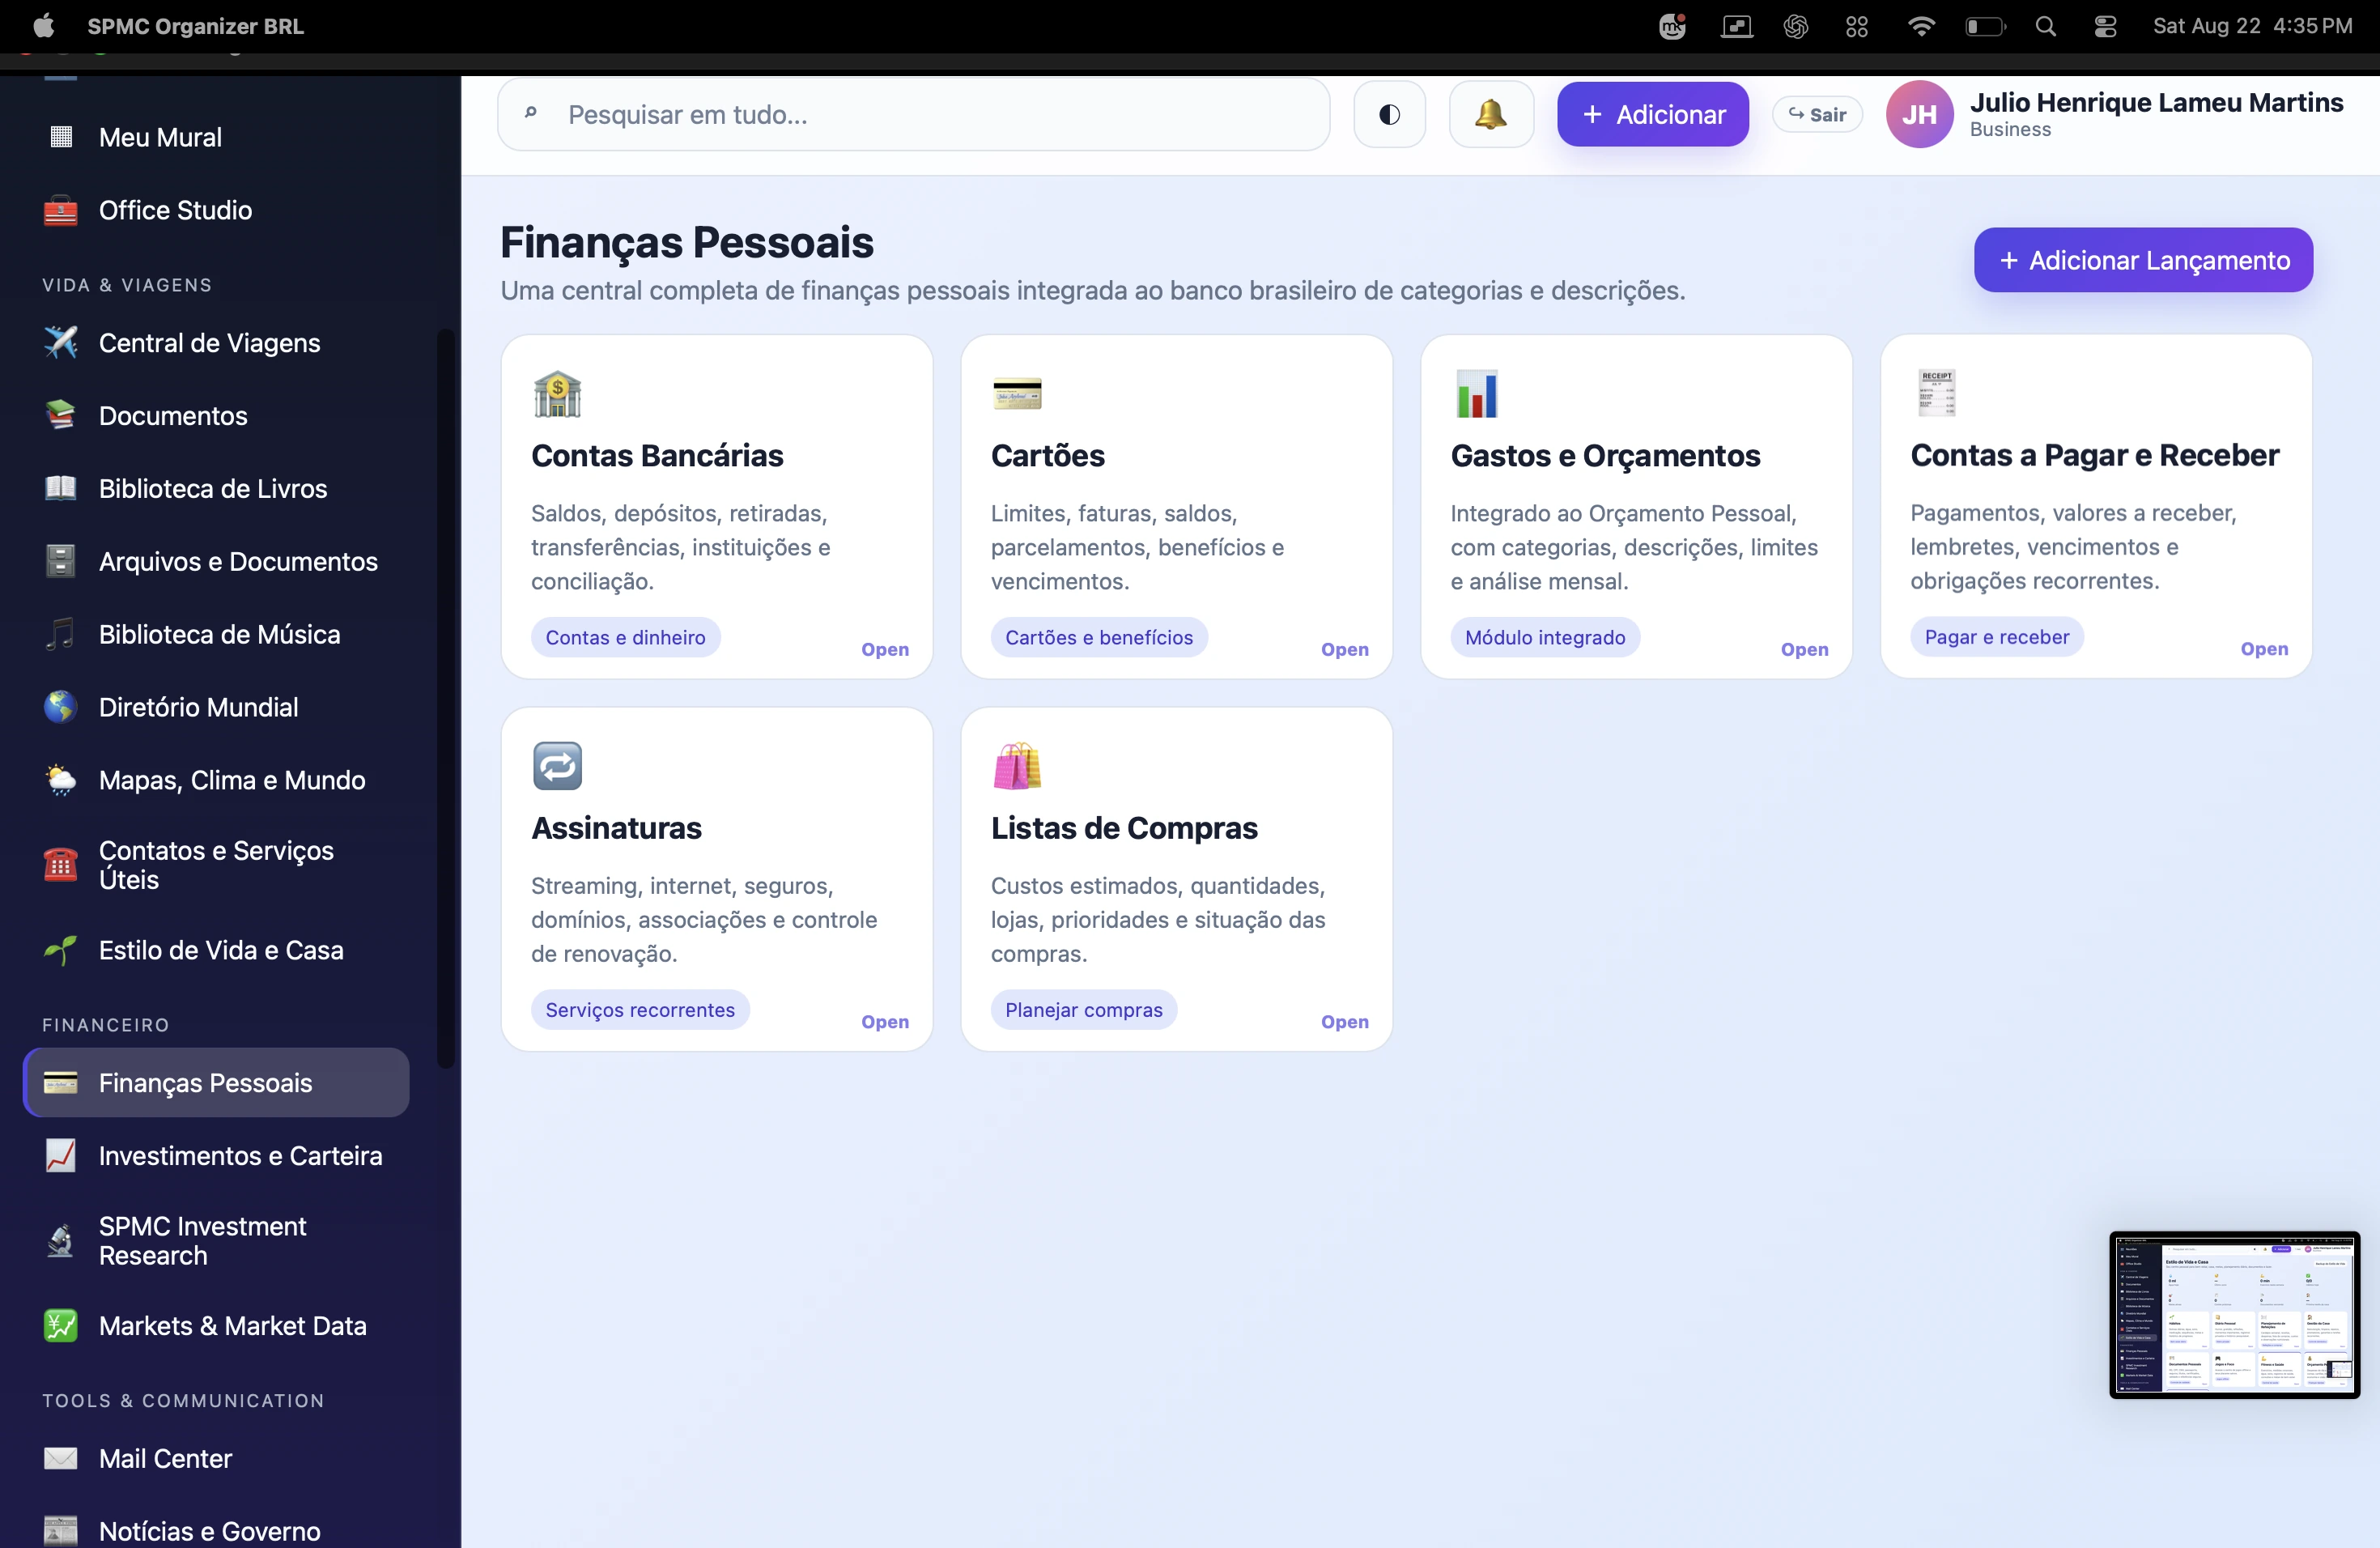The image size is (2380, 1548).
Task: Click the sidebar vertical scrollbar
Action: [x=446, y=700]
